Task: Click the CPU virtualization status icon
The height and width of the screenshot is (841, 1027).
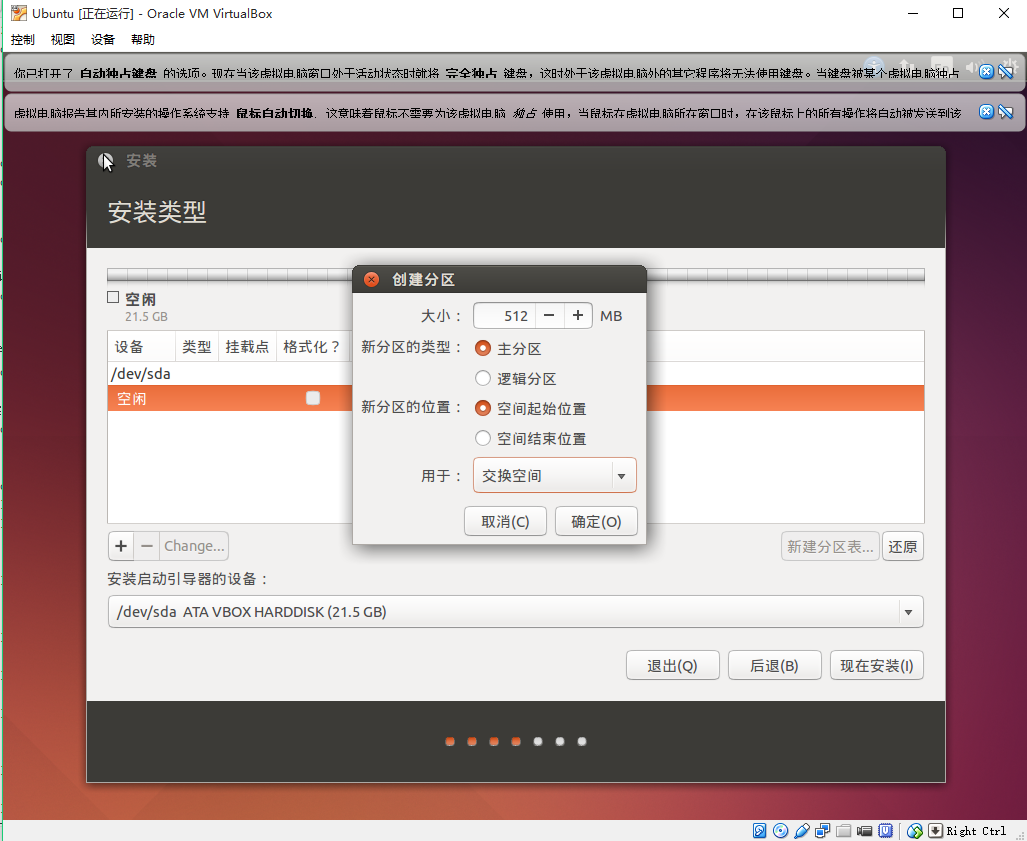Action: [886, 831]
